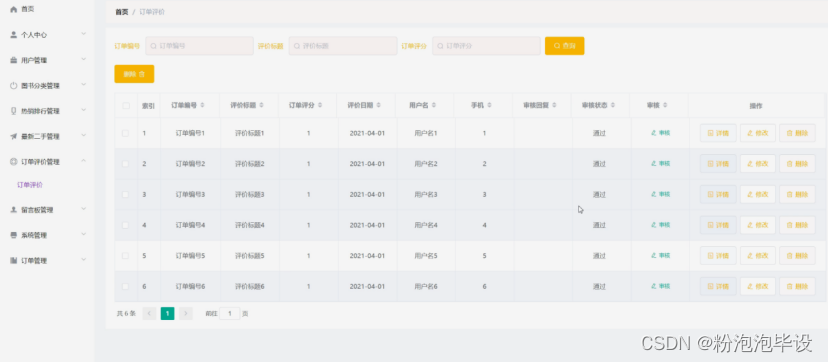The width and height of the screenshot is (828, 362).
Task: Check the box for row 订单编号3
Action: tap(125, 194)
